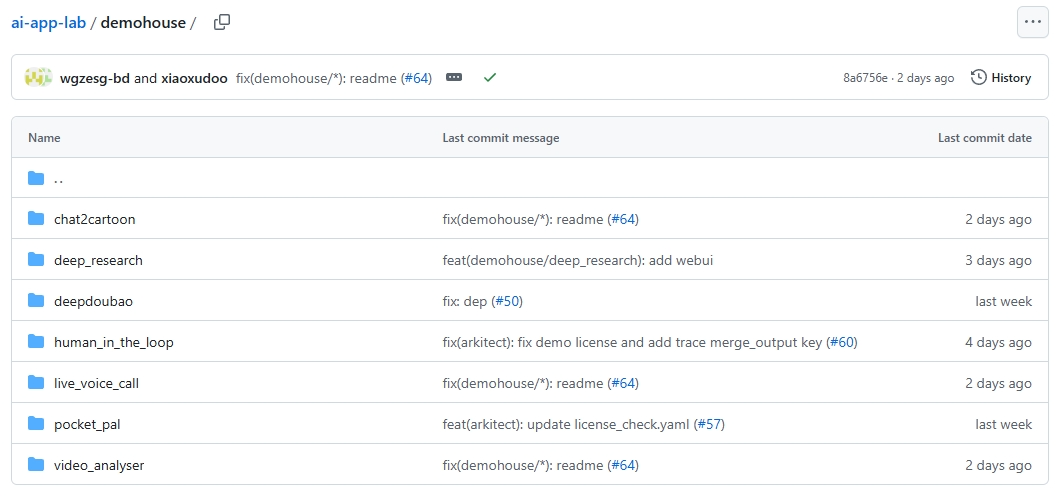This screenshot has height=496, width=1062.
Task: Open the chat2cartoon folder icon
Action: pos(36,219)
